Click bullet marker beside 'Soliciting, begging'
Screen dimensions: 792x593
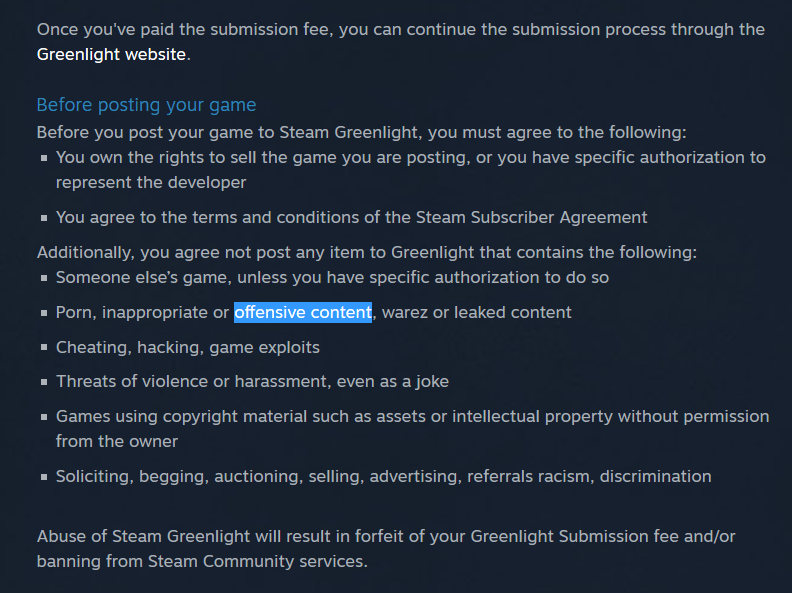(44, 477)
